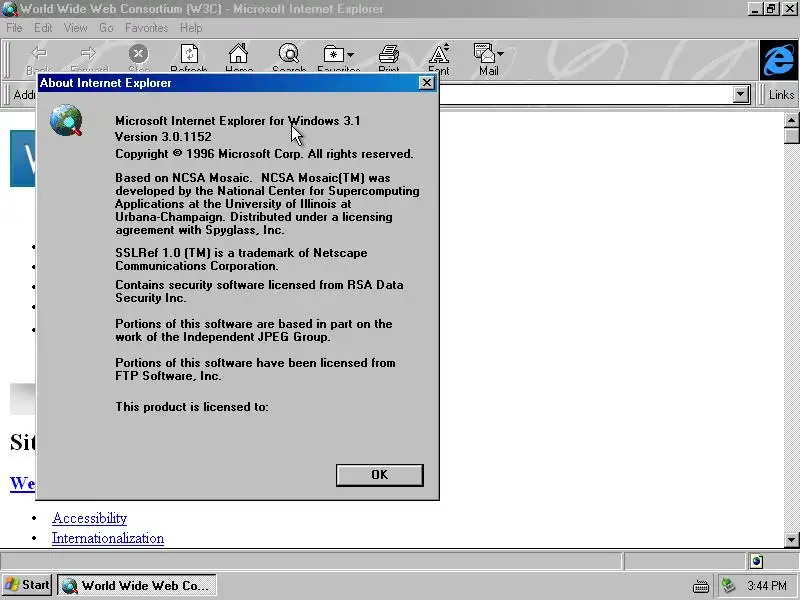
Task: Open the Address bar dropdown arrow
Action: 741,94
